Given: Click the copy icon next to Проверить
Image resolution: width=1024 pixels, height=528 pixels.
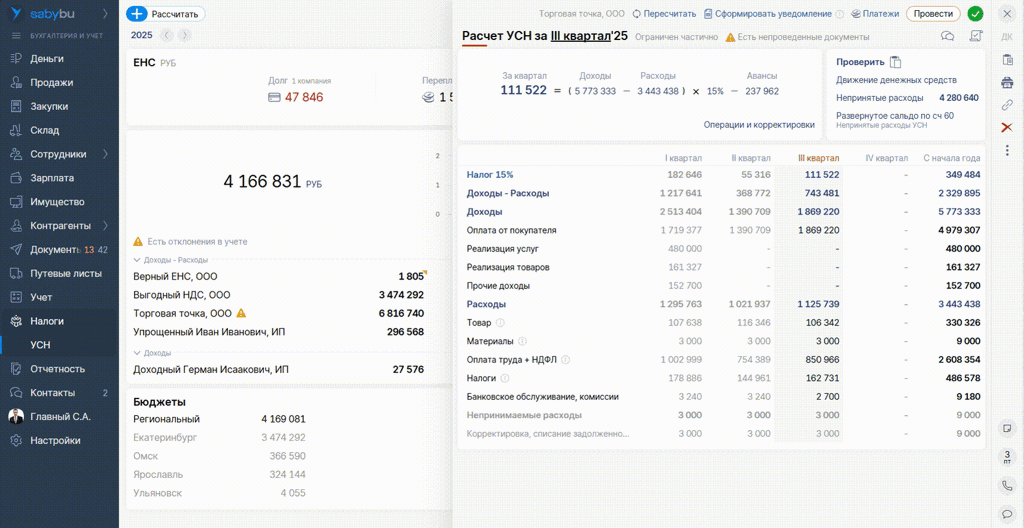Looking at the screenshot, I should coord(896,62).
